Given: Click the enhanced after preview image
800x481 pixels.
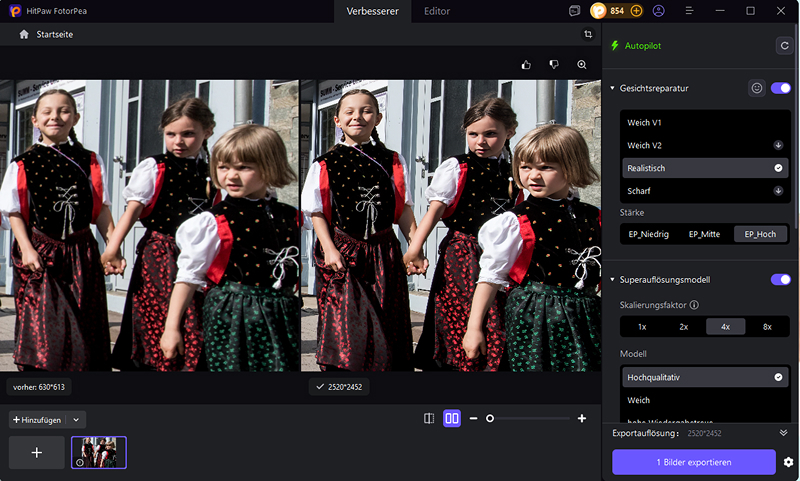Looking at the screenshot, I should [451, 225].
